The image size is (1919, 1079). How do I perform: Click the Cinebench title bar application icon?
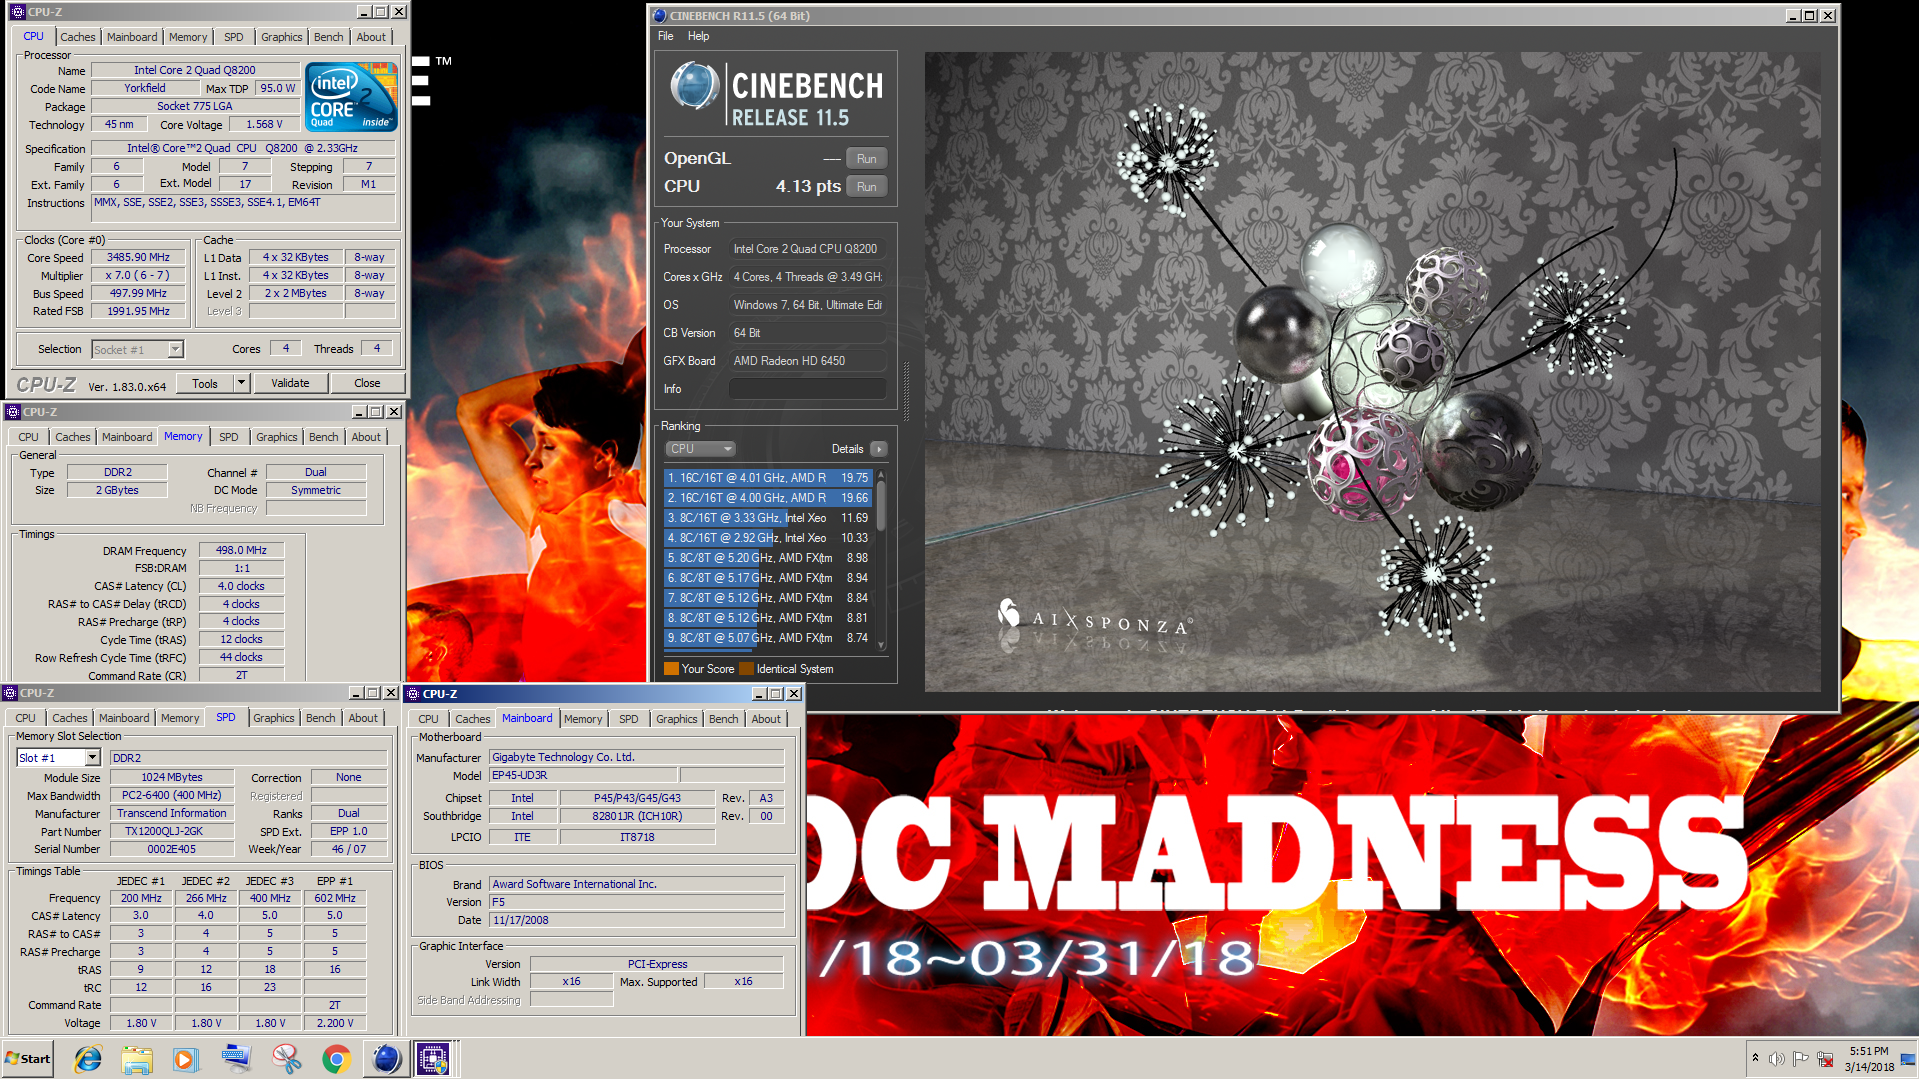(660, 15)
